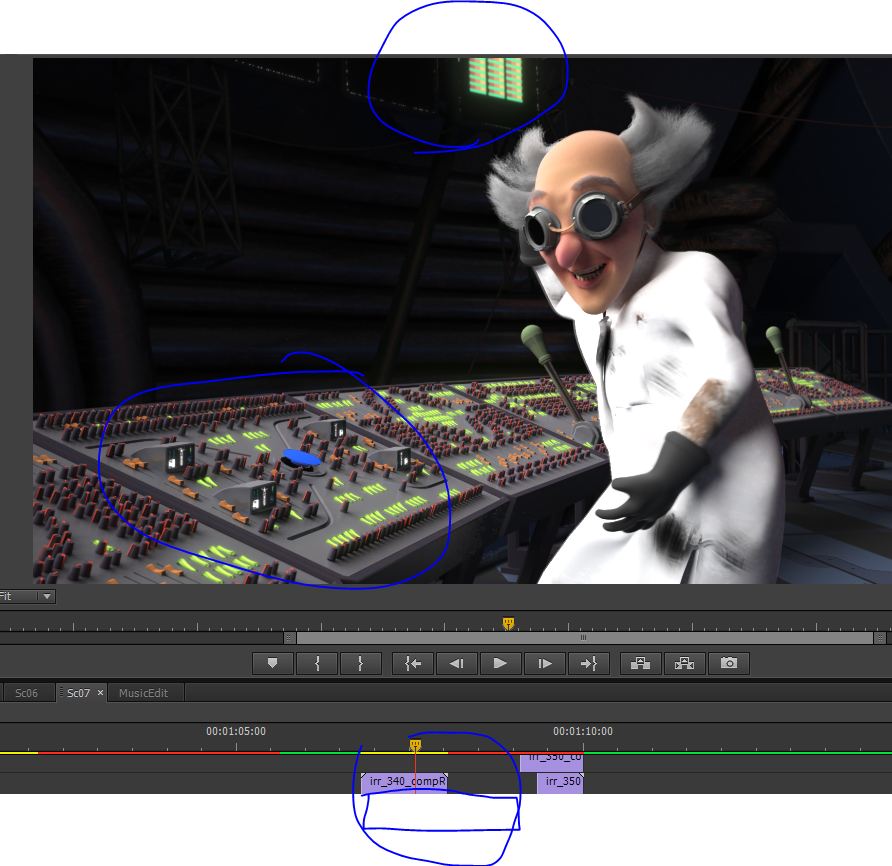This screenshot has width=892, height=866.
Task: Switch to the Sc06 sequence tab
Action: [26, 693]
